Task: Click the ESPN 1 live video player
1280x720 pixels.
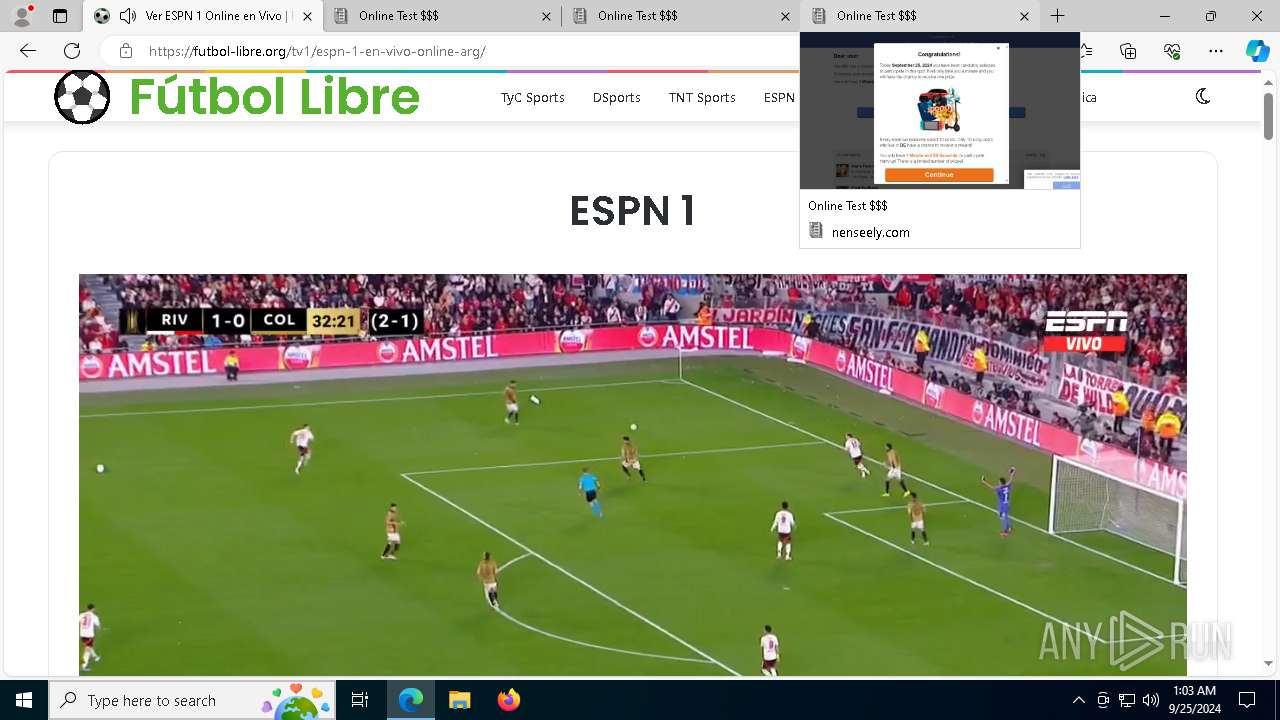Action: (633, 475)
